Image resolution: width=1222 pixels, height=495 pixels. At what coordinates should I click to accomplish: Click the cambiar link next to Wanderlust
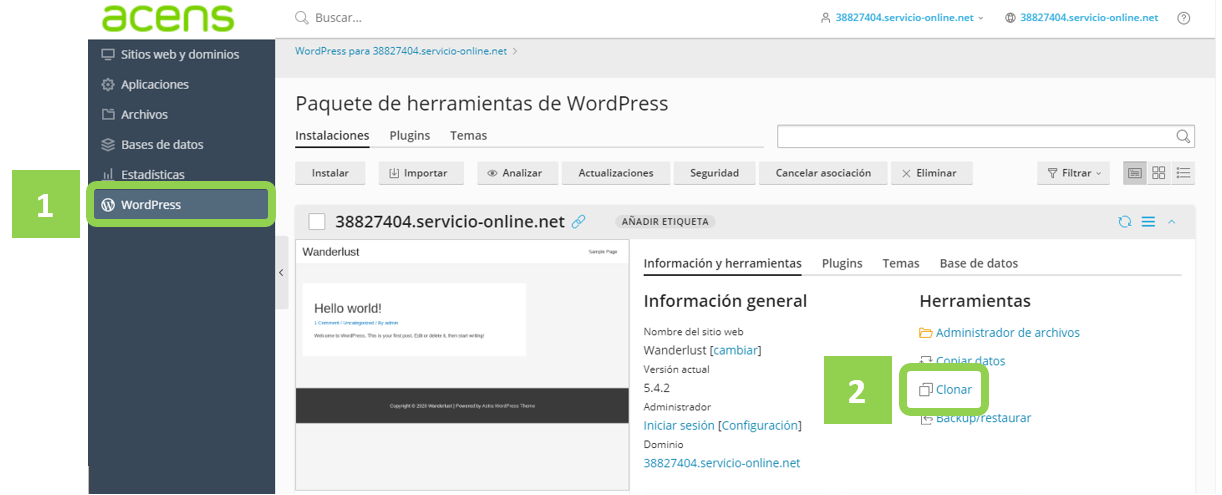tap(735, 350)
